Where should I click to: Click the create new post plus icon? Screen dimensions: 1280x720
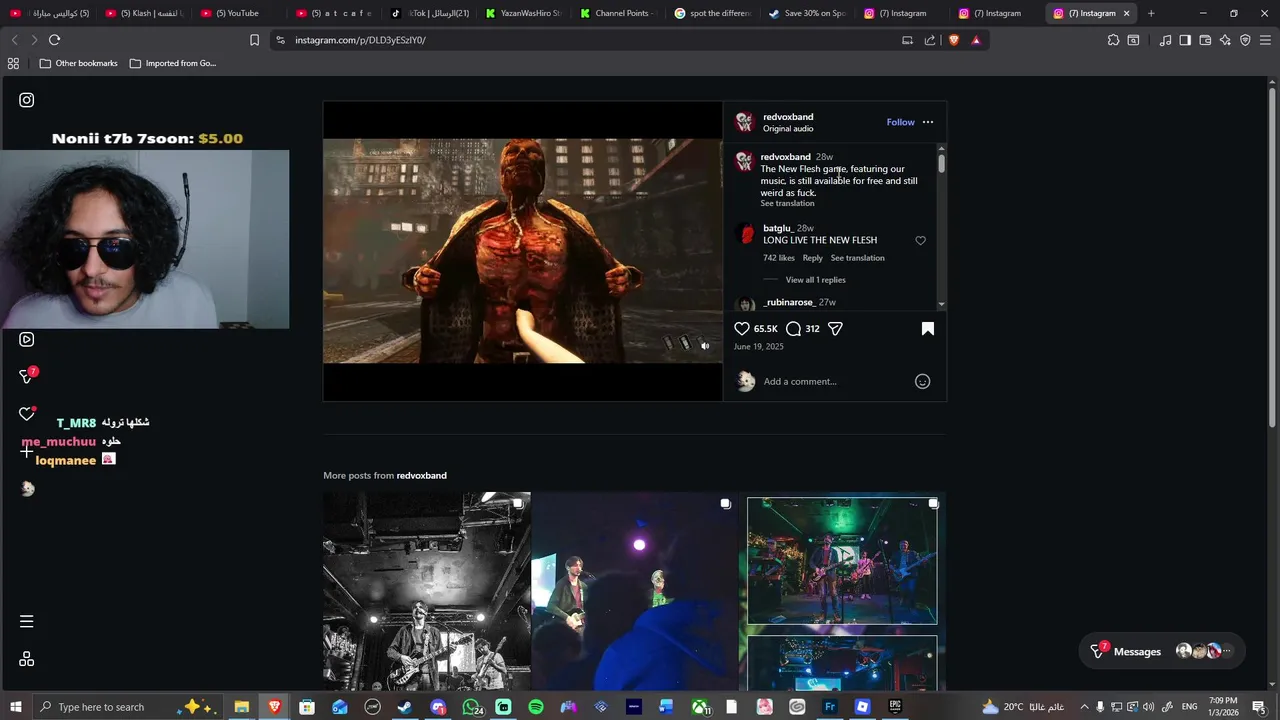point(27,451)
